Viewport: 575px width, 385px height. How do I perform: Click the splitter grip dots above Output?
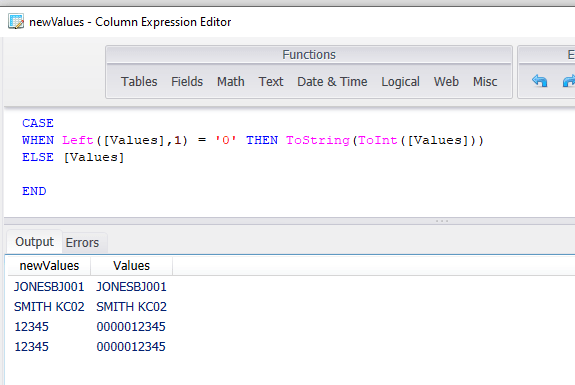tap(442, 221)
